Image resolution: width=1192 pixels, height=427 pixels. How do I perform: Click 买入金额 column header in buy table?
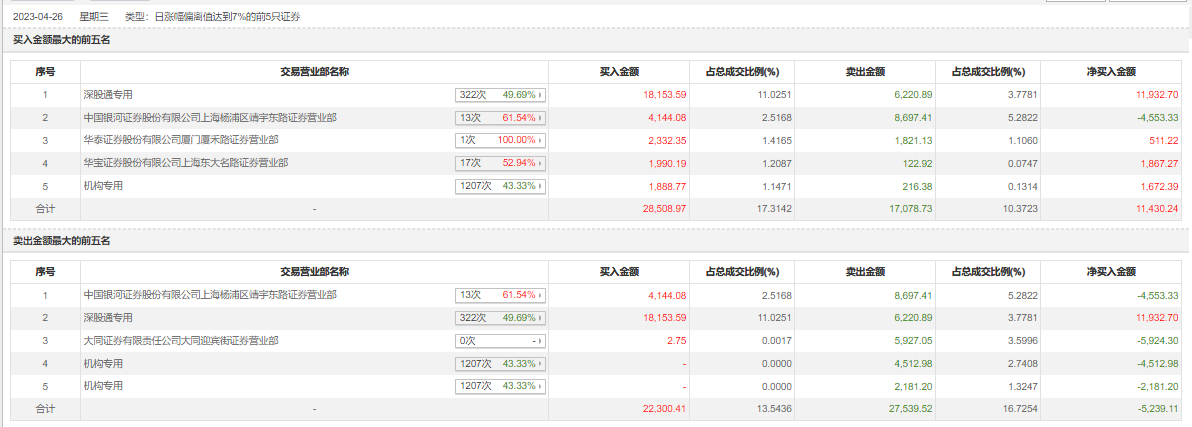pos(619,72)
